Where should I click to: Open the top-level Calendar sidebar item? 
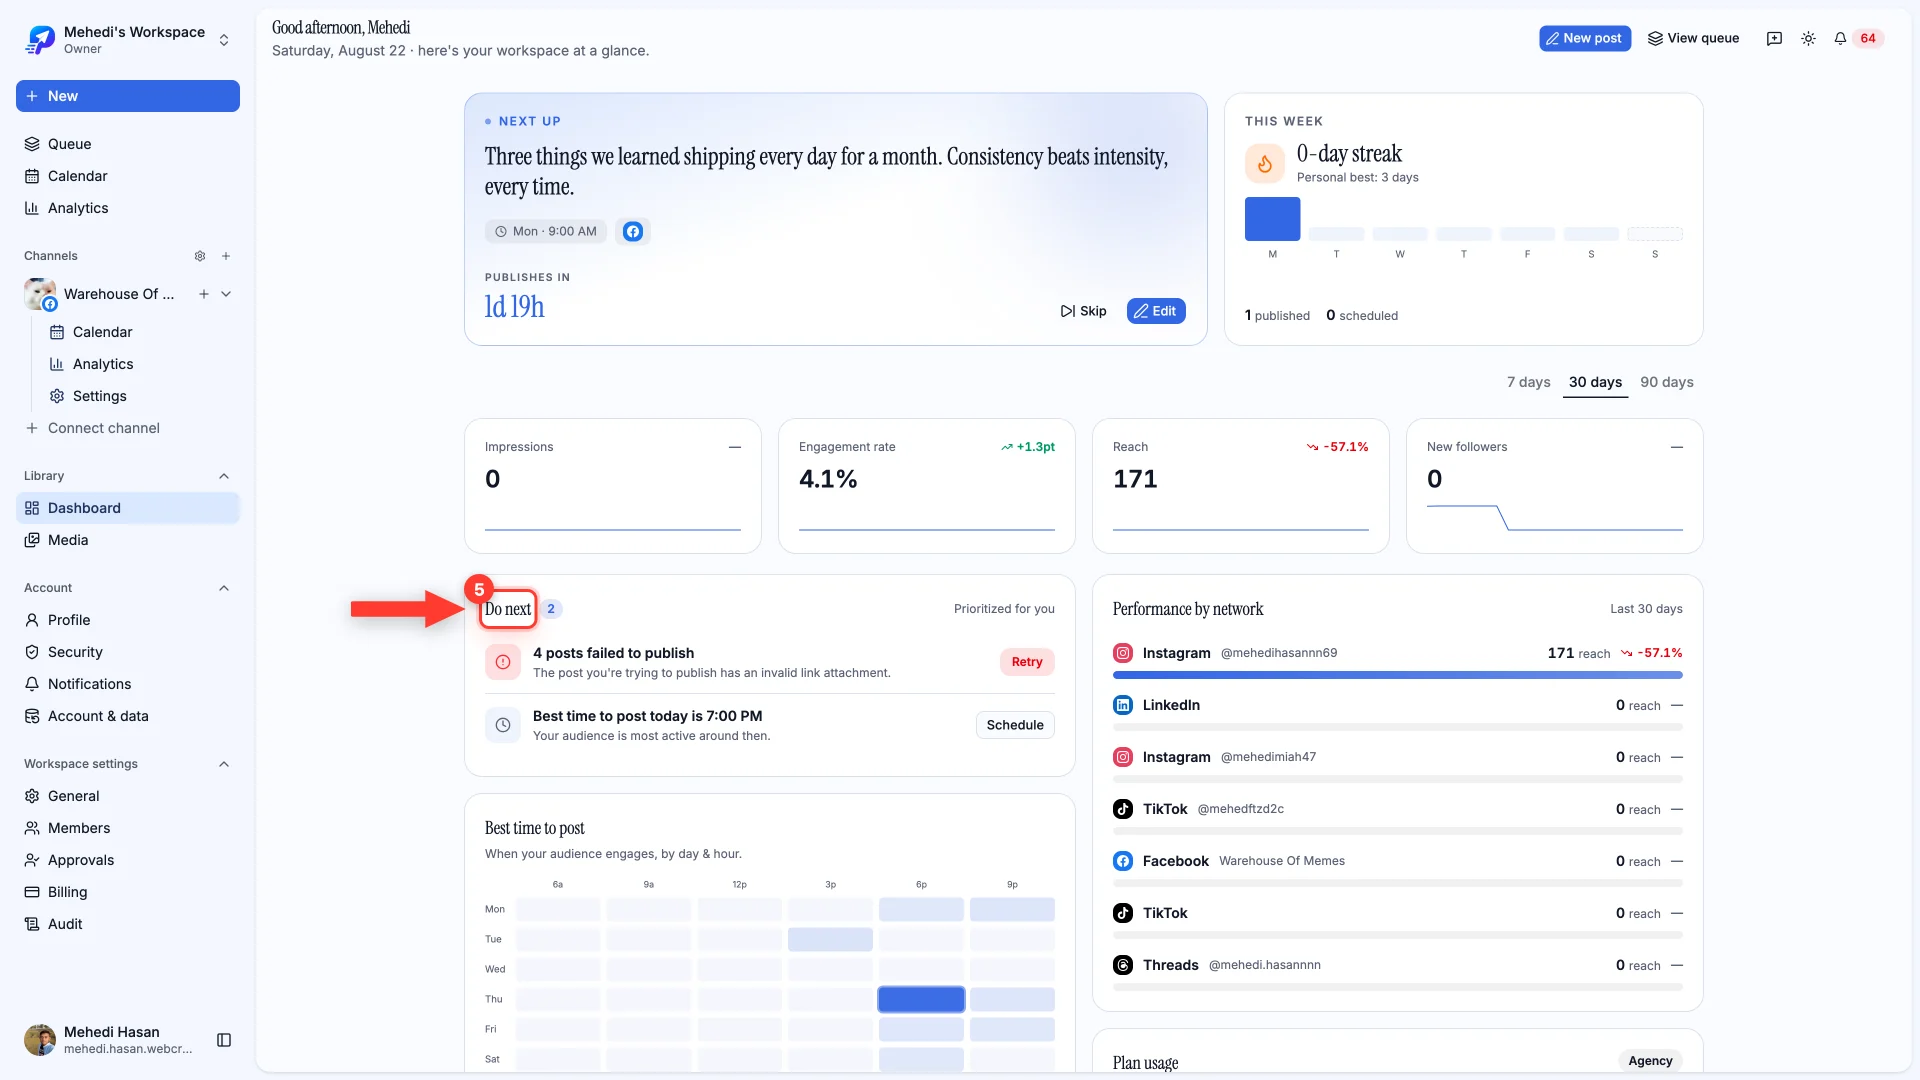click(x=128, y=176)
